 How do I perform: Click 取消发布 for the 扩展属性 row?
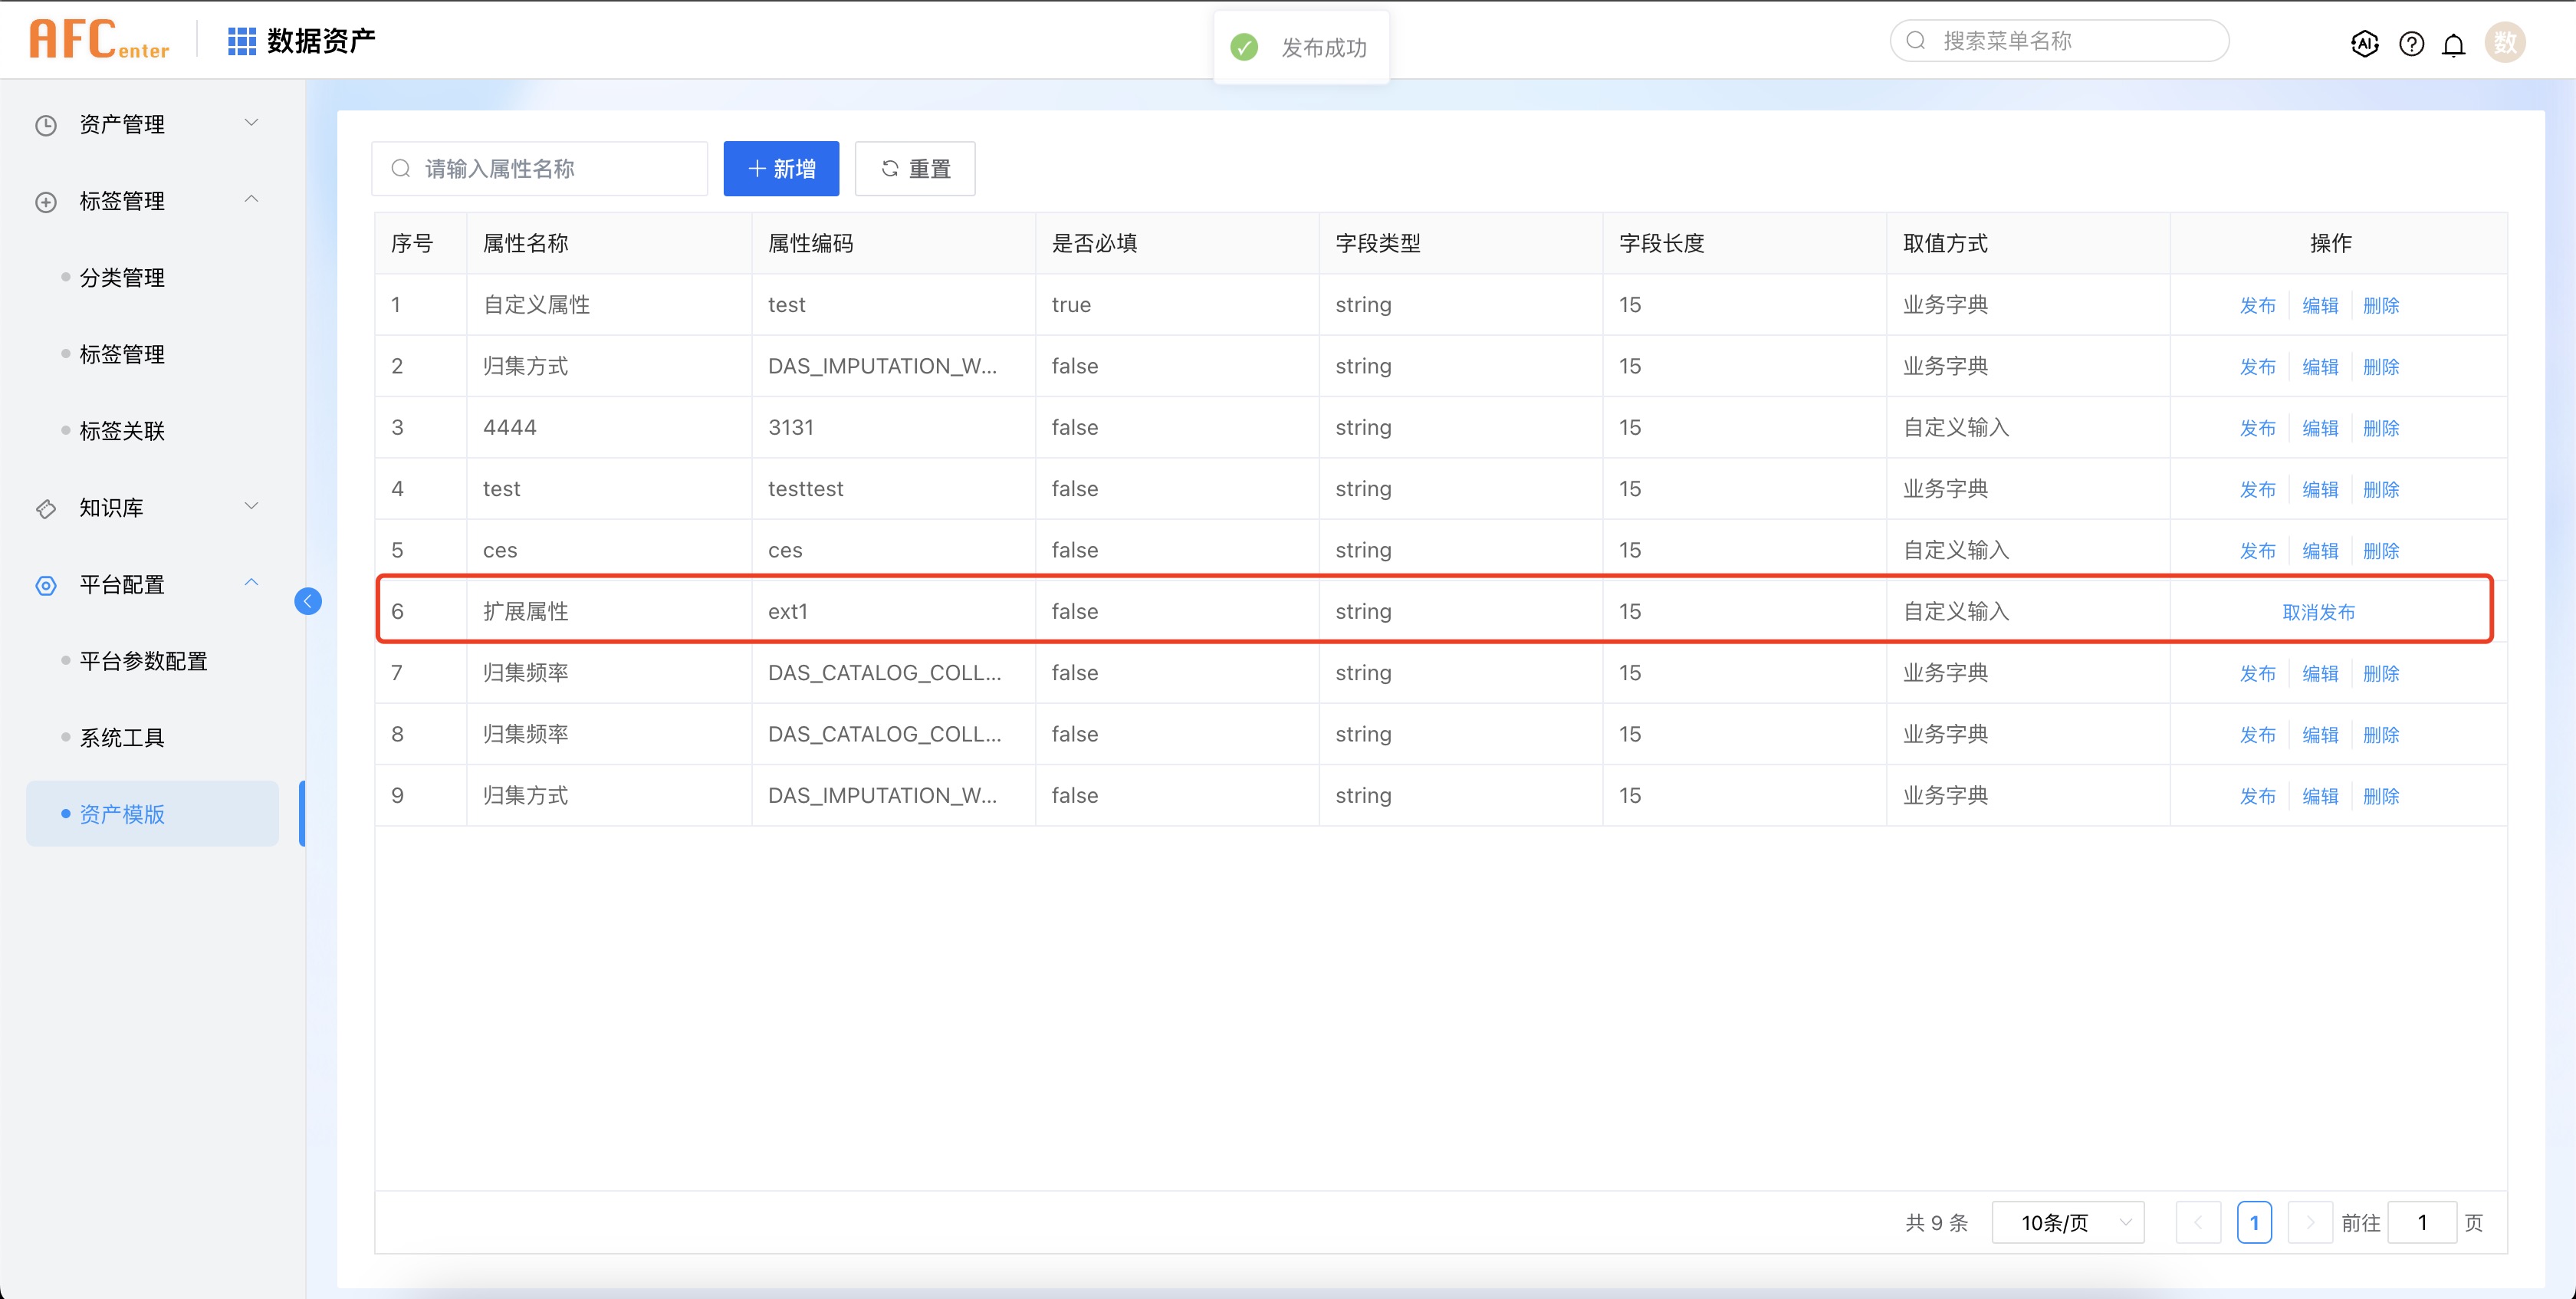coord(2319,612)
